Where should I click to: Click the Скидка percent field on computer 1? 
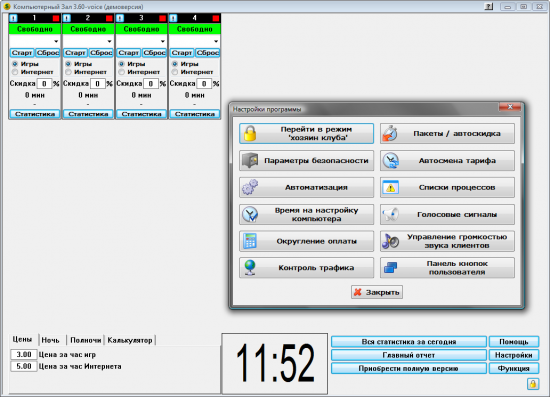[x=44, y=84]
